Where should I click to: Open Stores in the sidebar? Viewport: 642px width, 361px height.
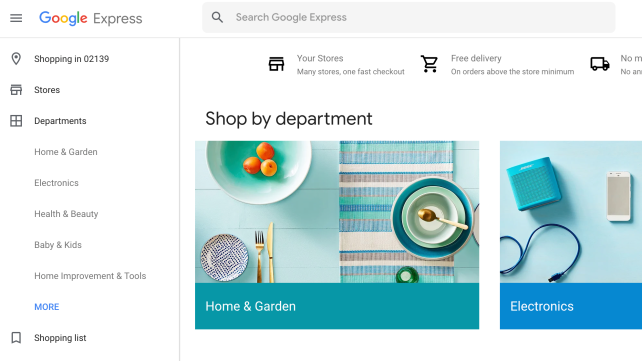click(47, 90)
